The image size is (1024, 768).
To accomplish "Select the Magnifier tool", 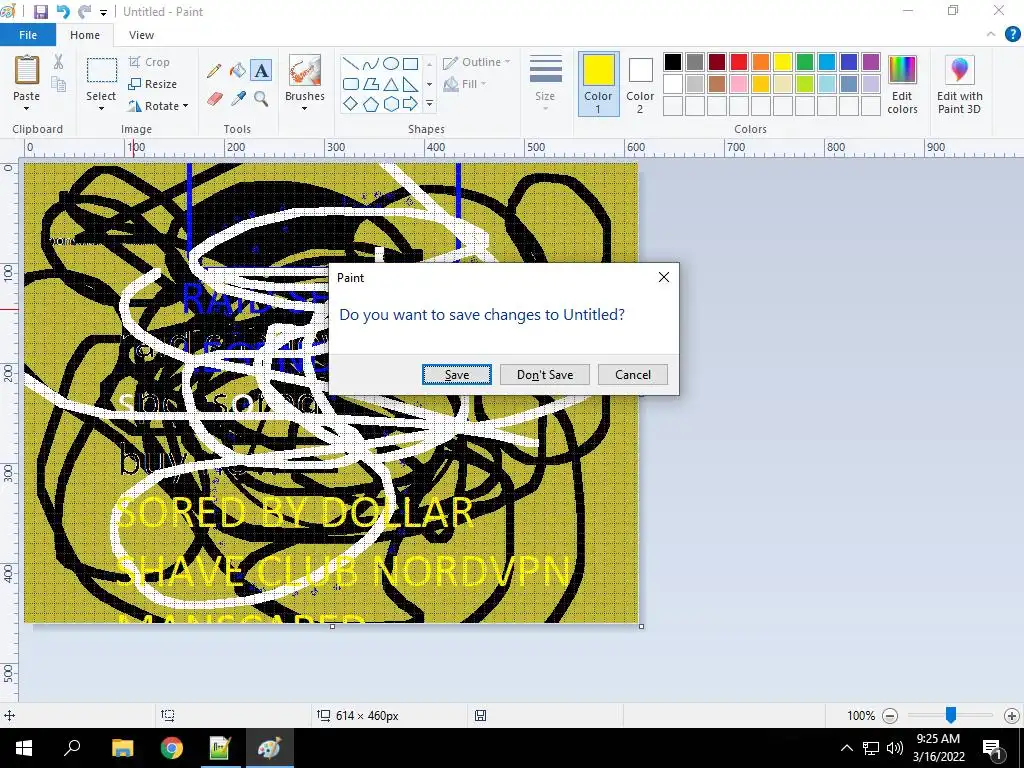I will point(261,99).
